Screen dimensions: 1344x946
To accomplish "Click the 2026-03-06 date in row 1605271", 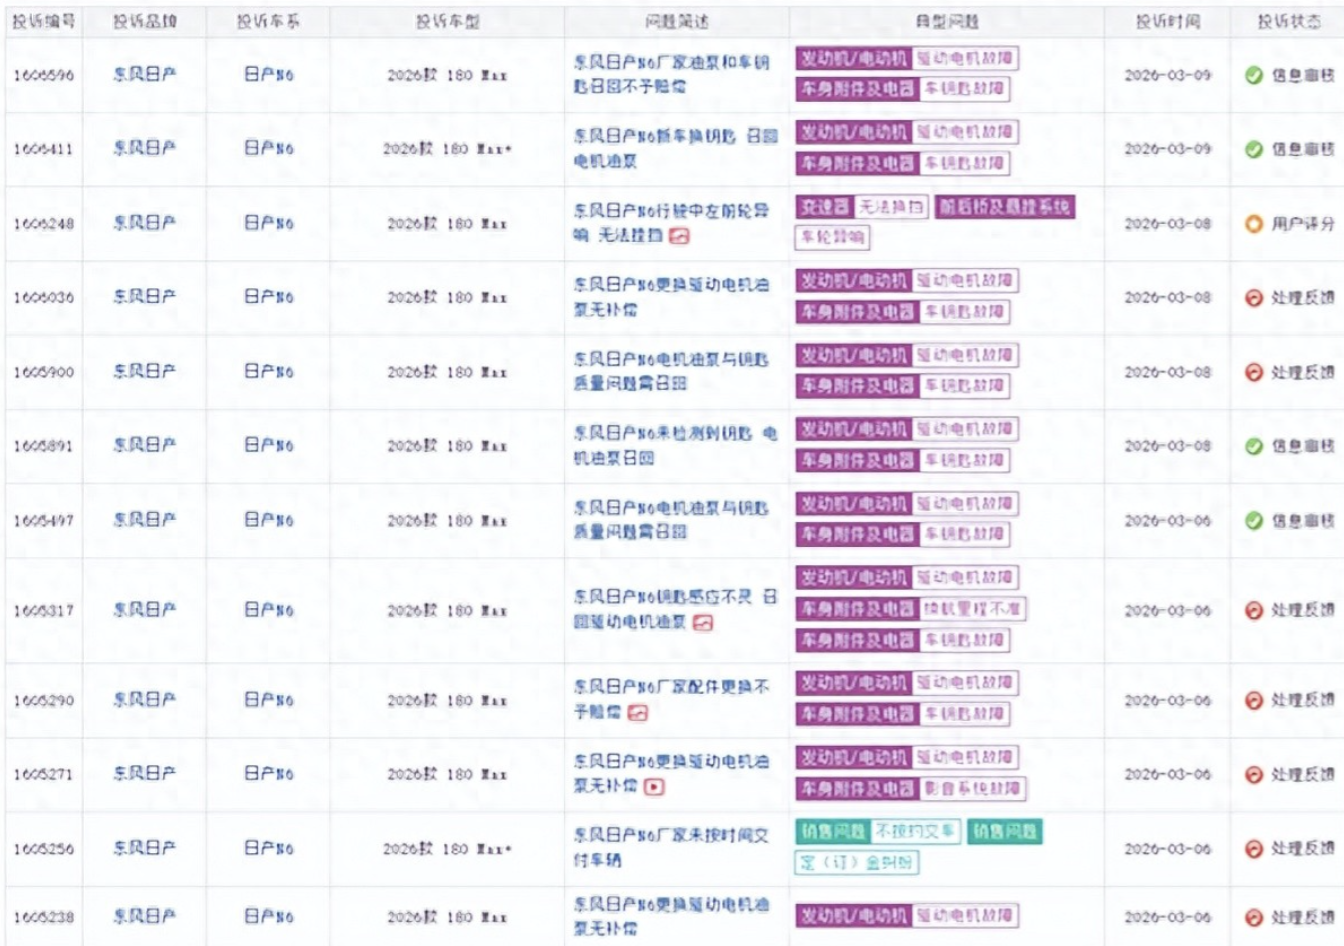I will point(1167,775).
